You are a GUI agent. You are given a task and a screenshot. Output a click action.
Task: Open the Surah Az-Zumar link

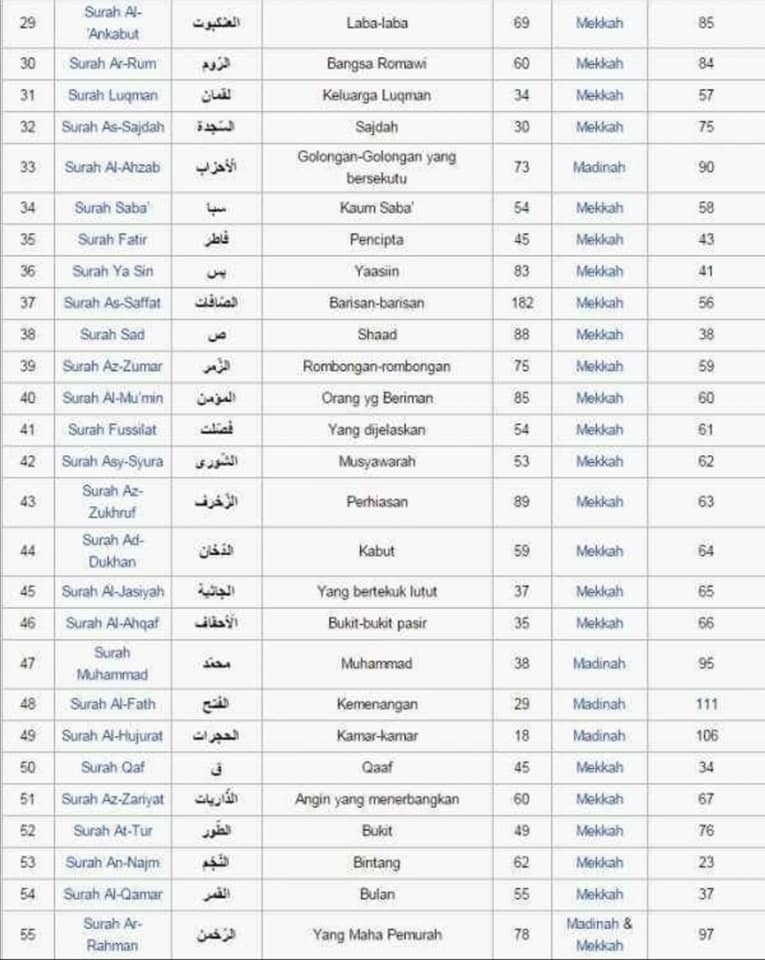click(x=113, y=367)
